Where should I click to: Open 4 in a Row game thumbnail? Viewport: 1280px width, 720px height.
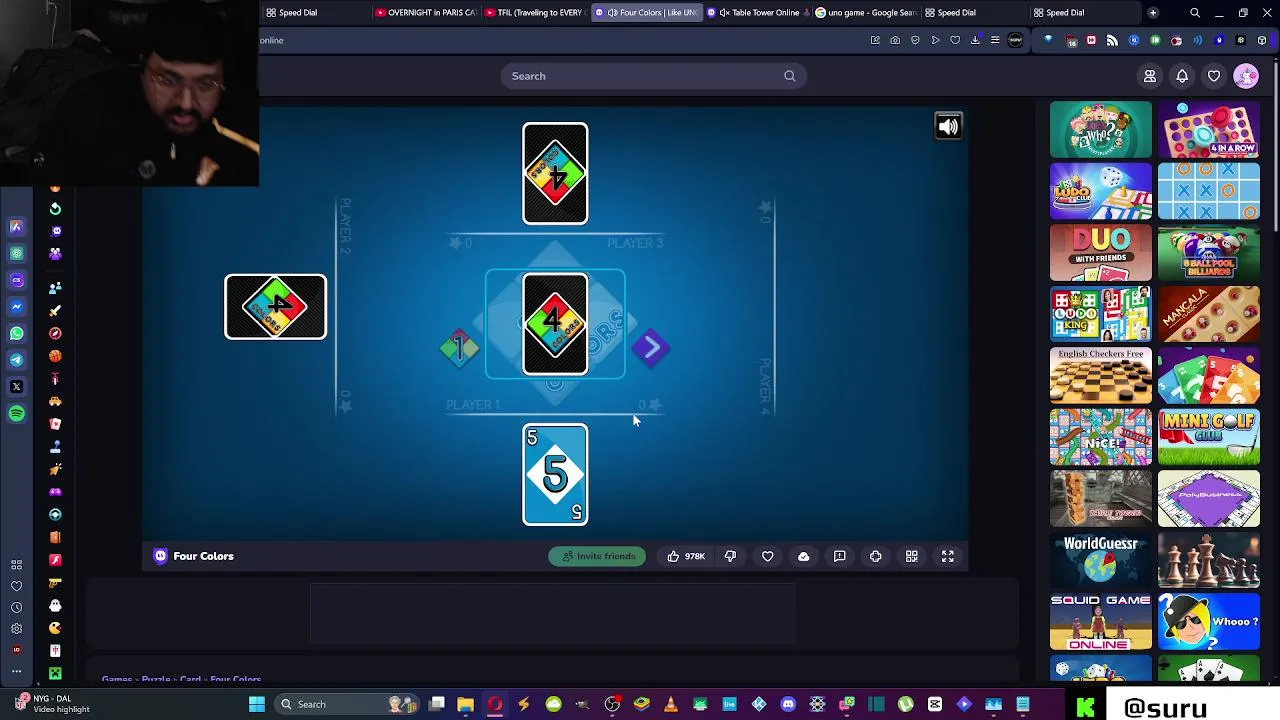point(1209,130)
